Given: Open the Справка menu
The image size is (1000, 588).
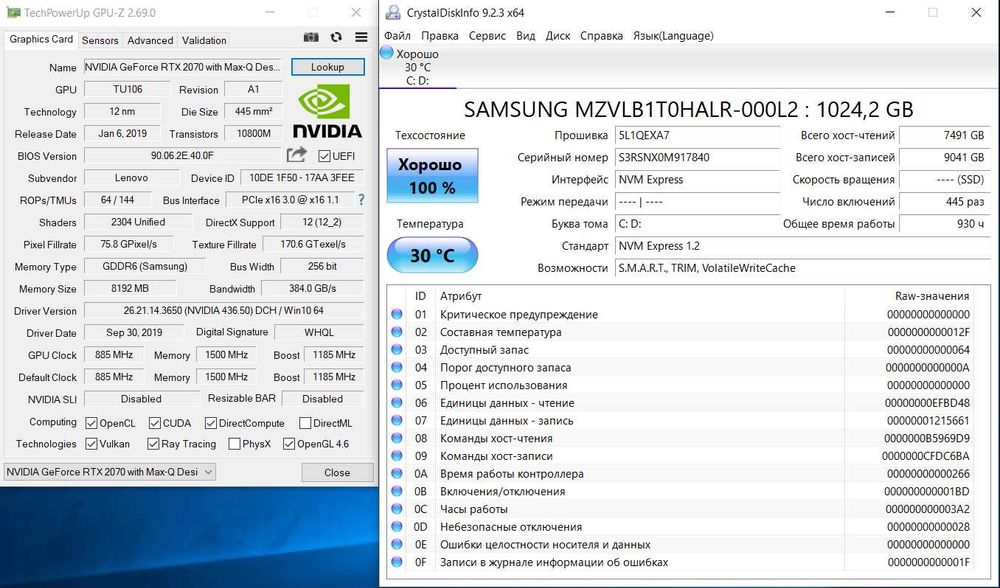Looking at the screenshot, I should (601, 36).
